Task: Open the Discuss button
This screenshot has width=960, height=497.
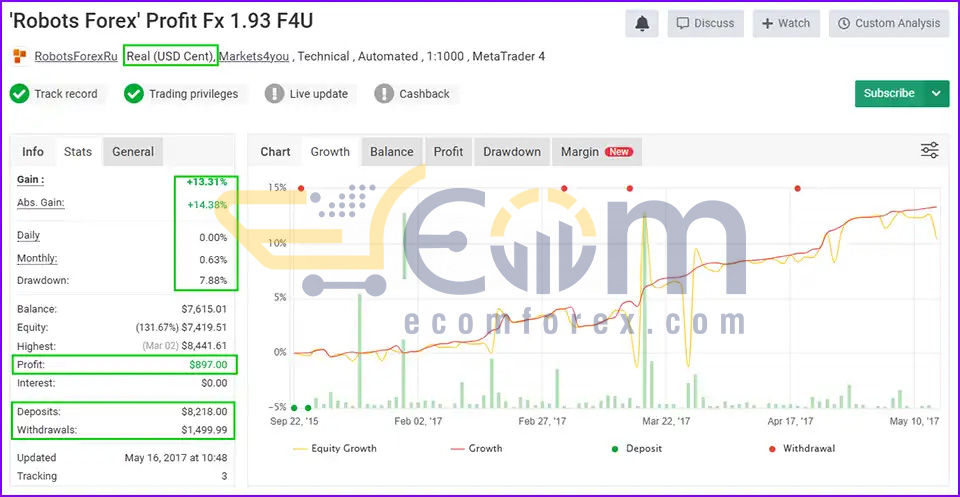Action: pyautogui.click(x=705, y=24)
